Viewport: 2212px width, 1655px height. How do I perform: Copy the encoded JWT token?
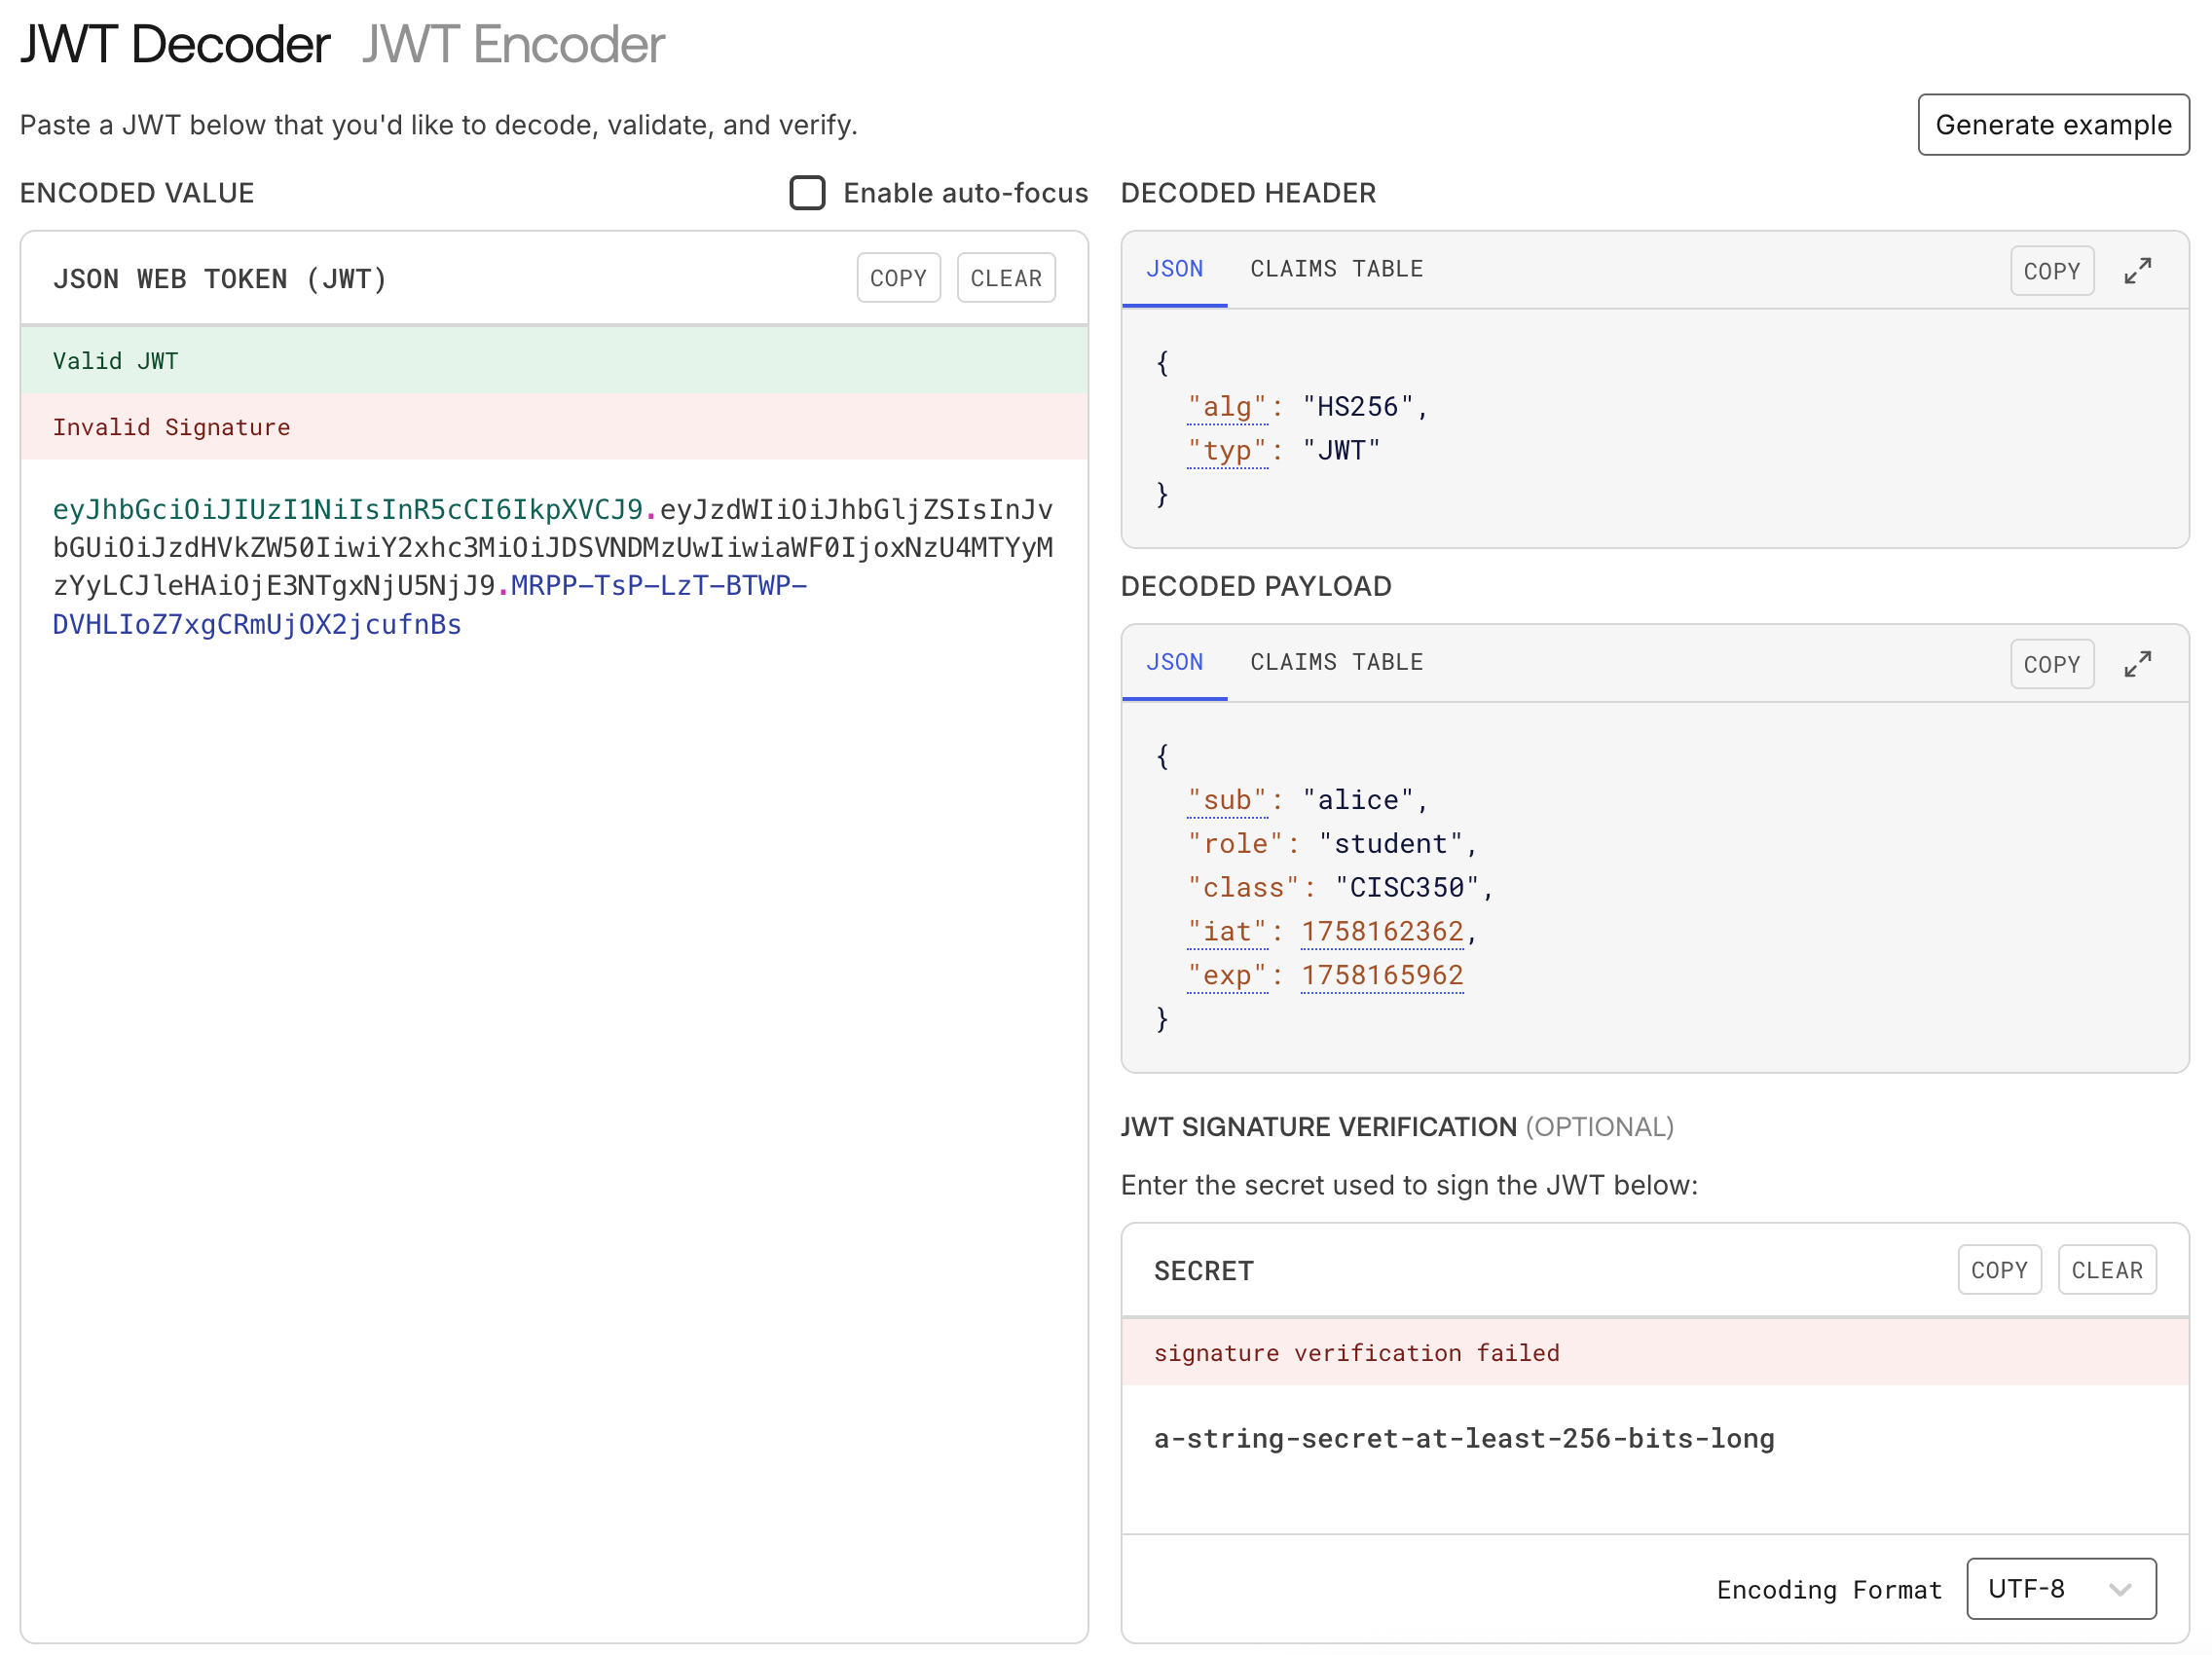pyautogui.click(x=898, y=277)
